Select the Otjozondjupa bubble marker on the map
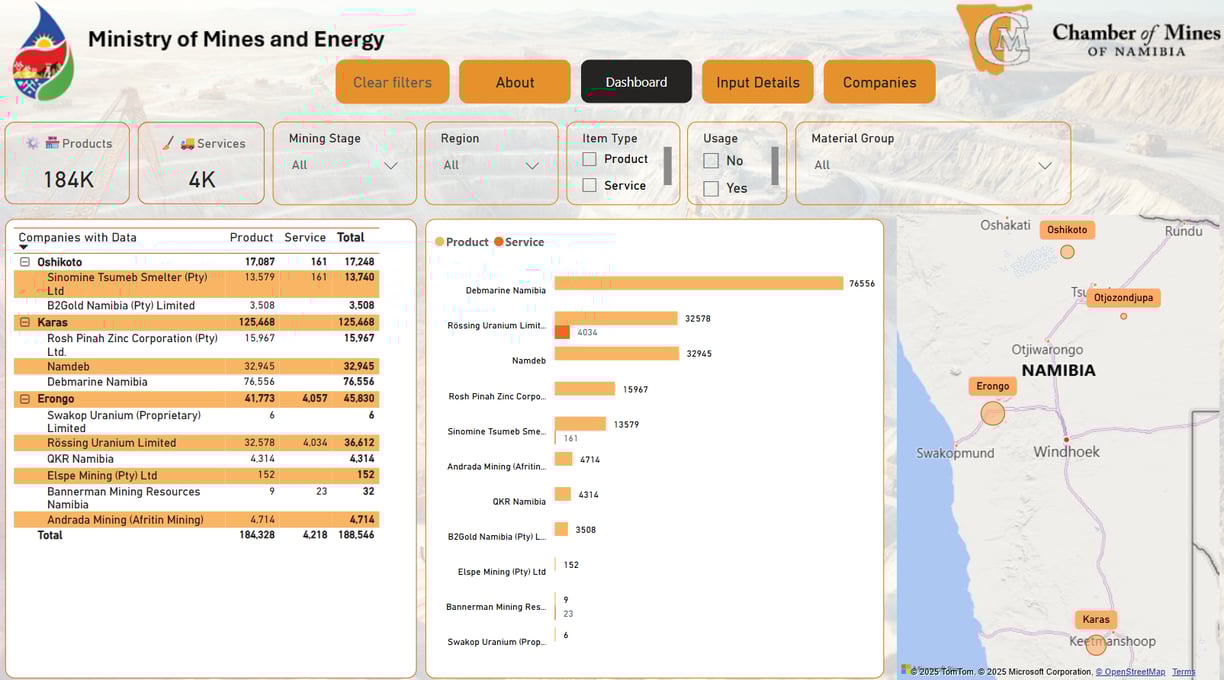The image size is (1224, 680). tap(1124, 316)
